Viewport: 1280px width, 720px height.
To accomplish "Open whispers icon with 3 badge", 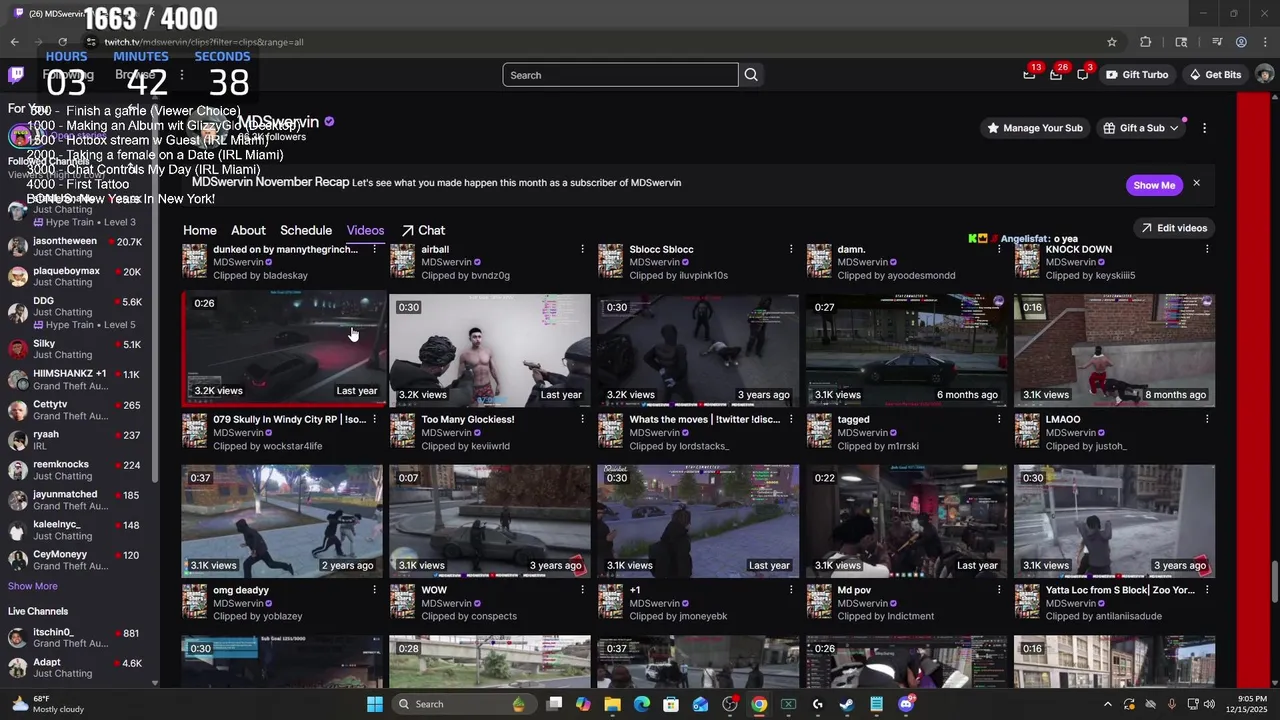I will (x=1083, y=75).
